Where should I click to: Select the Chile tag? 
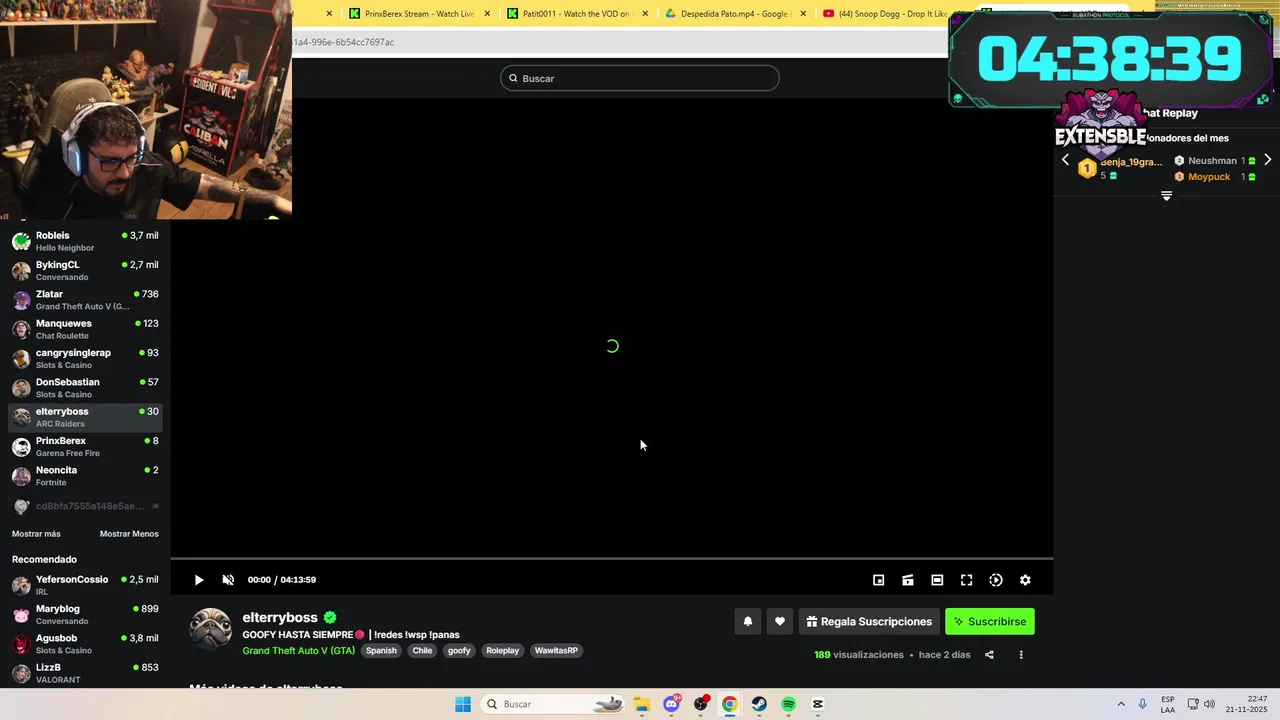pyautogui.click(x=422, y=650)
